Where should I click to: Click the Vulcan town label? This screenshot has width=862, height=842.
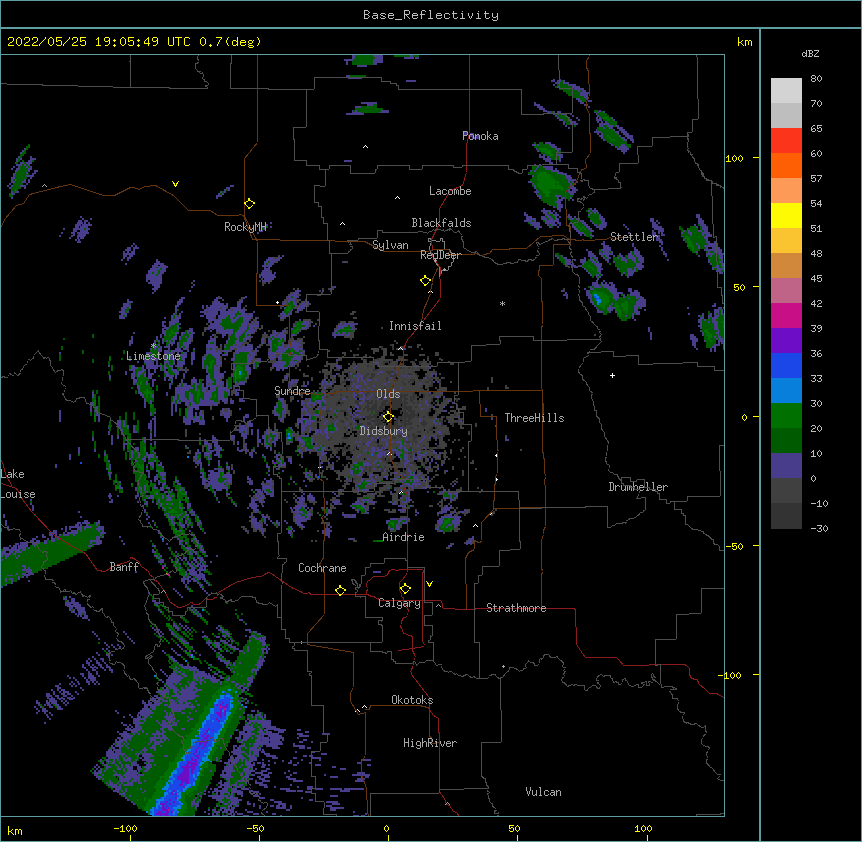[543, 792]
